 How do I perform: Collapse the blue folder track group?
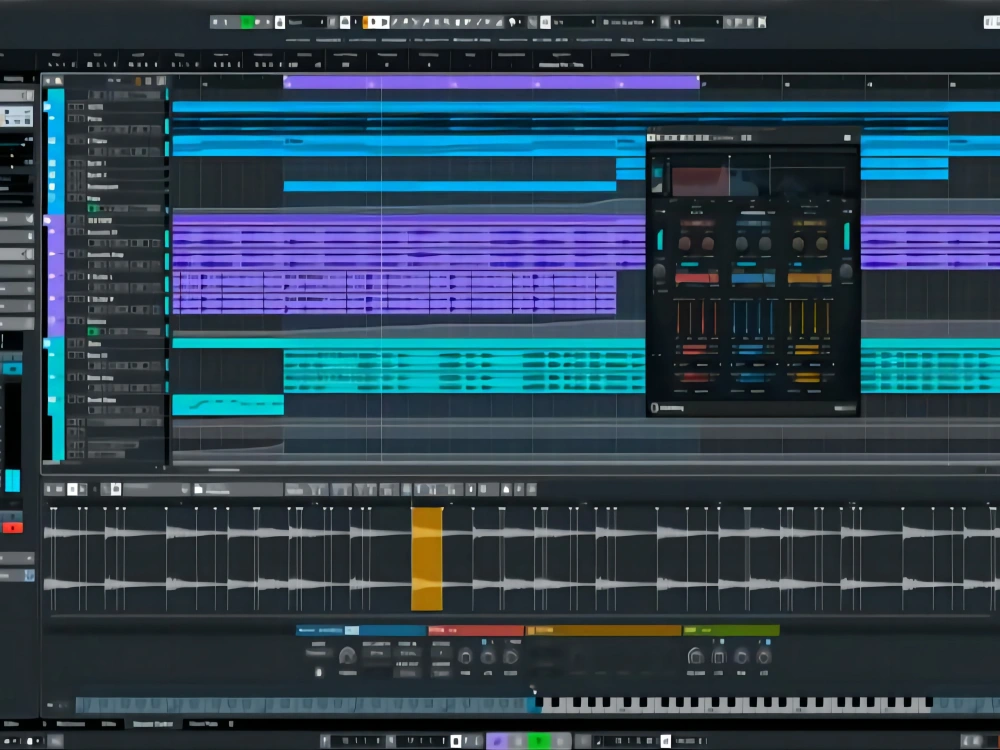pyautogui.click(x=47, y=107)
